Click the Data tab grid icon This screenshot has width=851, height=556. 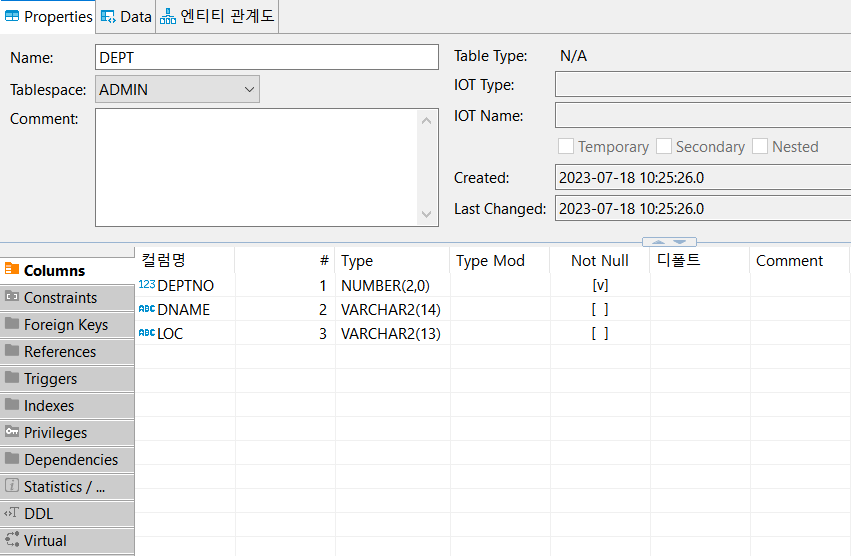(x=108, y=17)
